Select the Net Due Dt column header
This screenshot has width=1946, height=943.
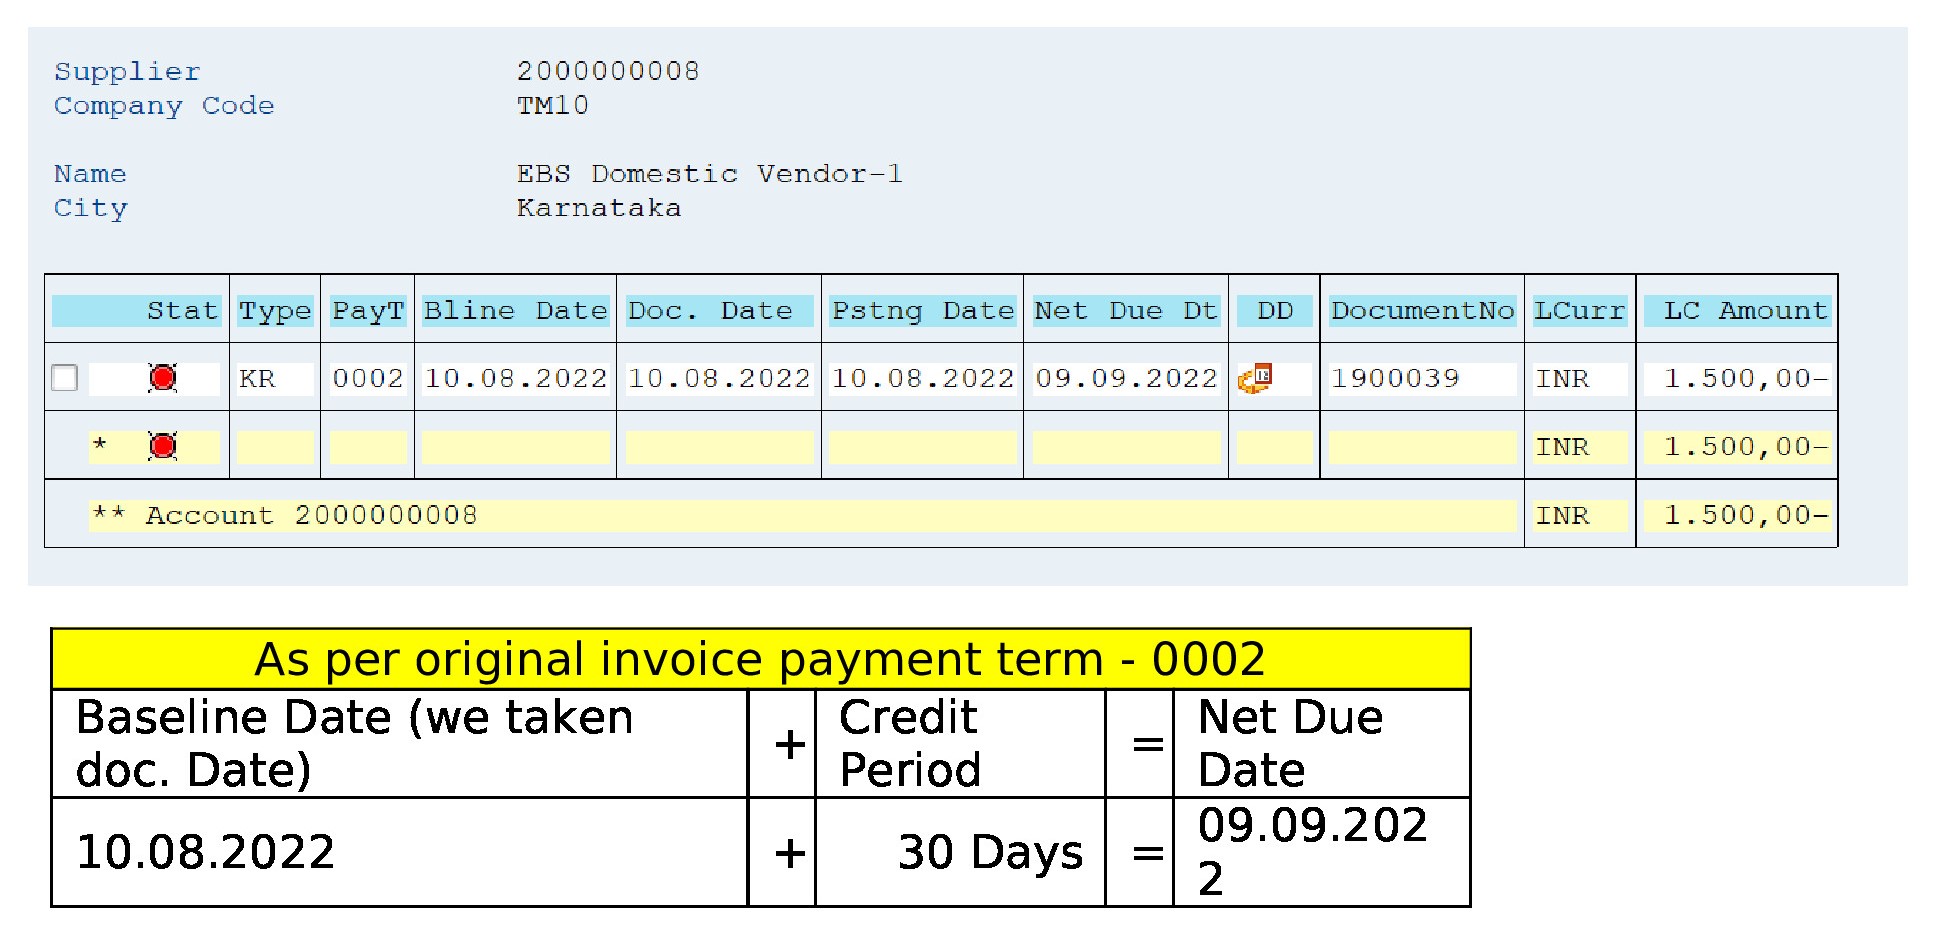[x=1125, y=311]
